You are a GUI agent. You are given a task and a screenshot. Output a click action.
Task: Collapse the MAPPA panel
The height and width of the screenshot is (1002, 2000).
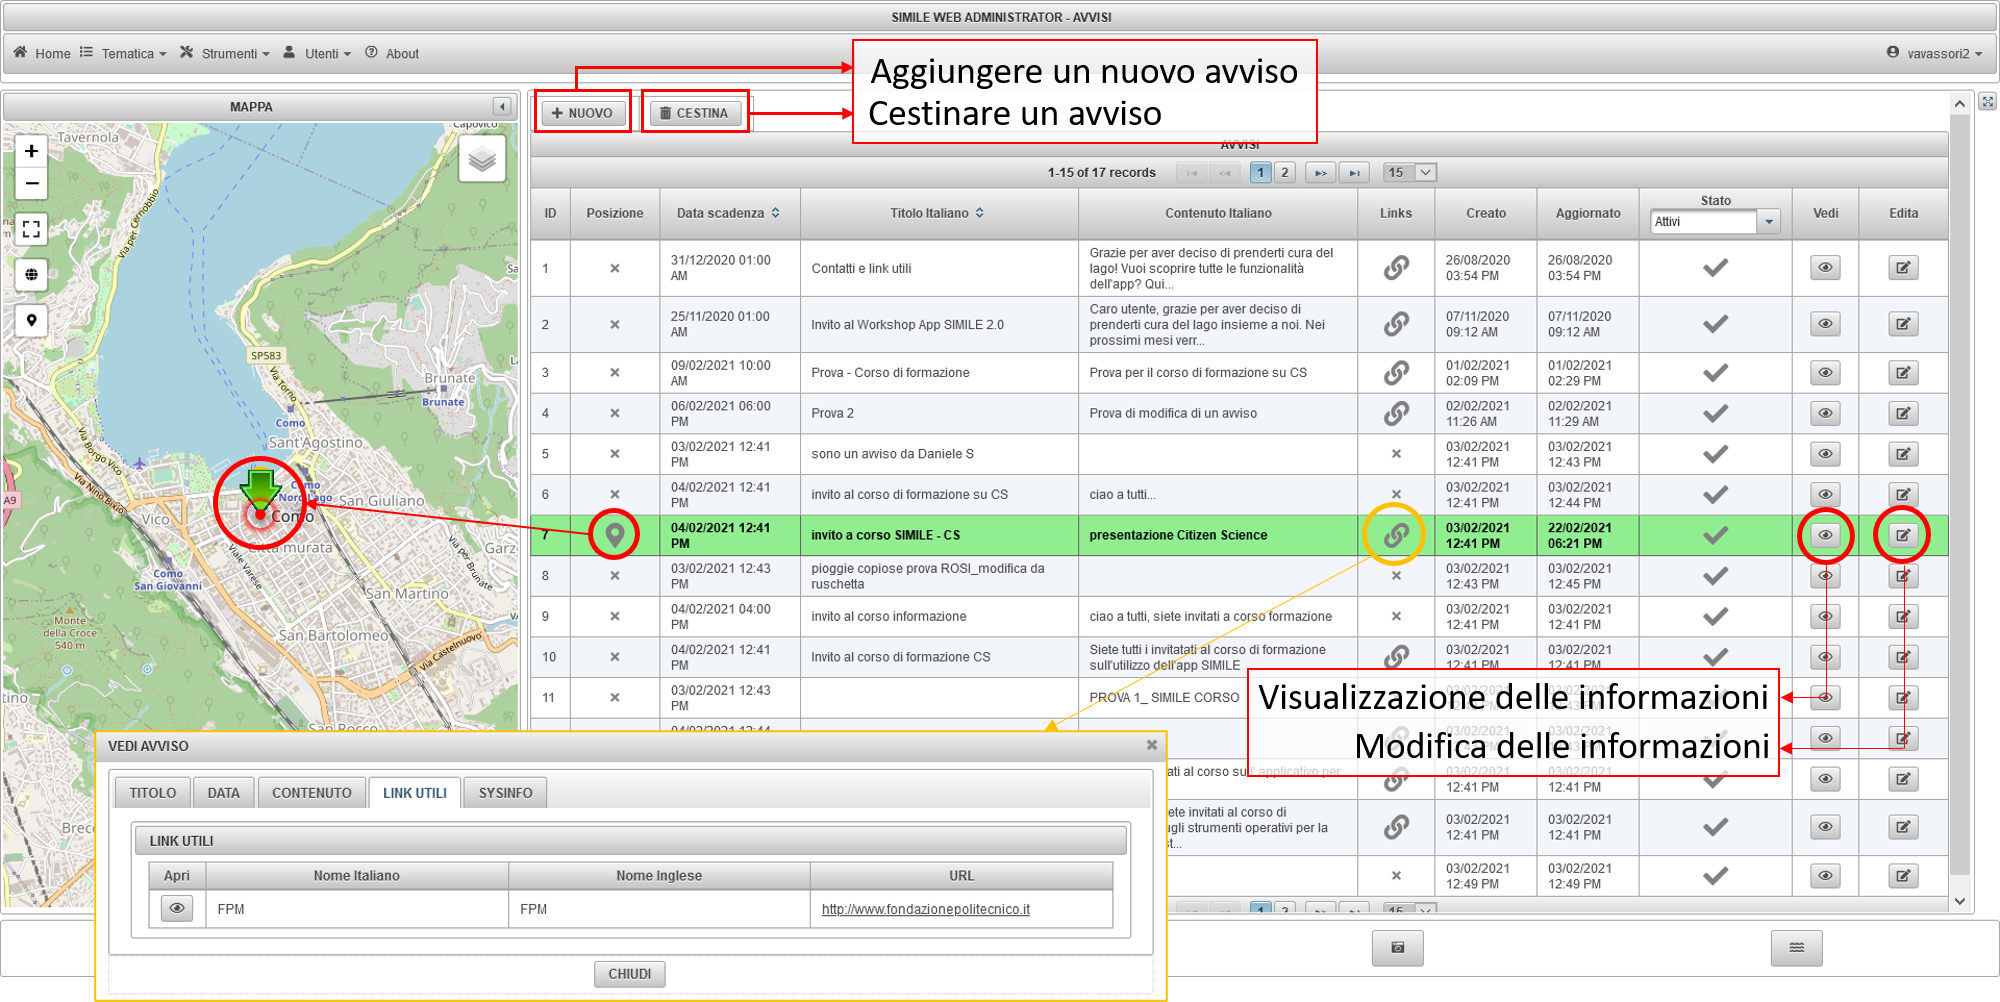[x=502, y=106]
